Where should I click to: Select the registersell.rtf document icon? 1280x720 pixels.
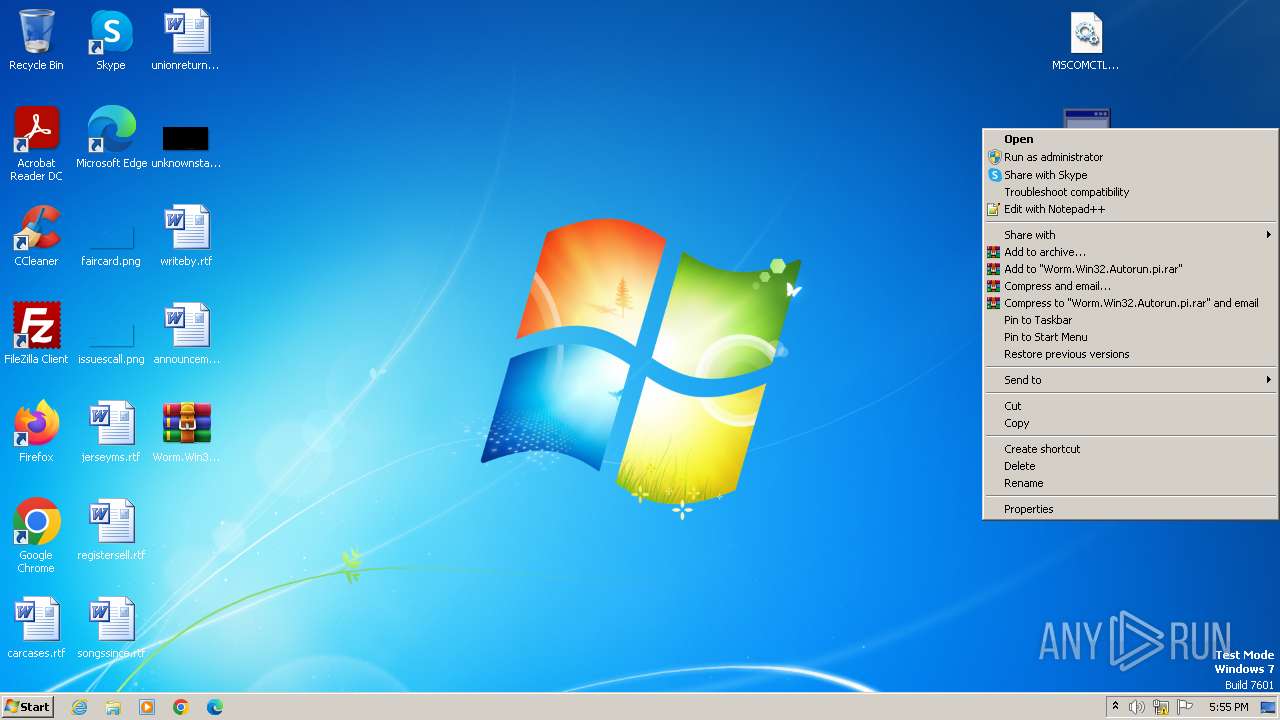(x=111, y=530)
